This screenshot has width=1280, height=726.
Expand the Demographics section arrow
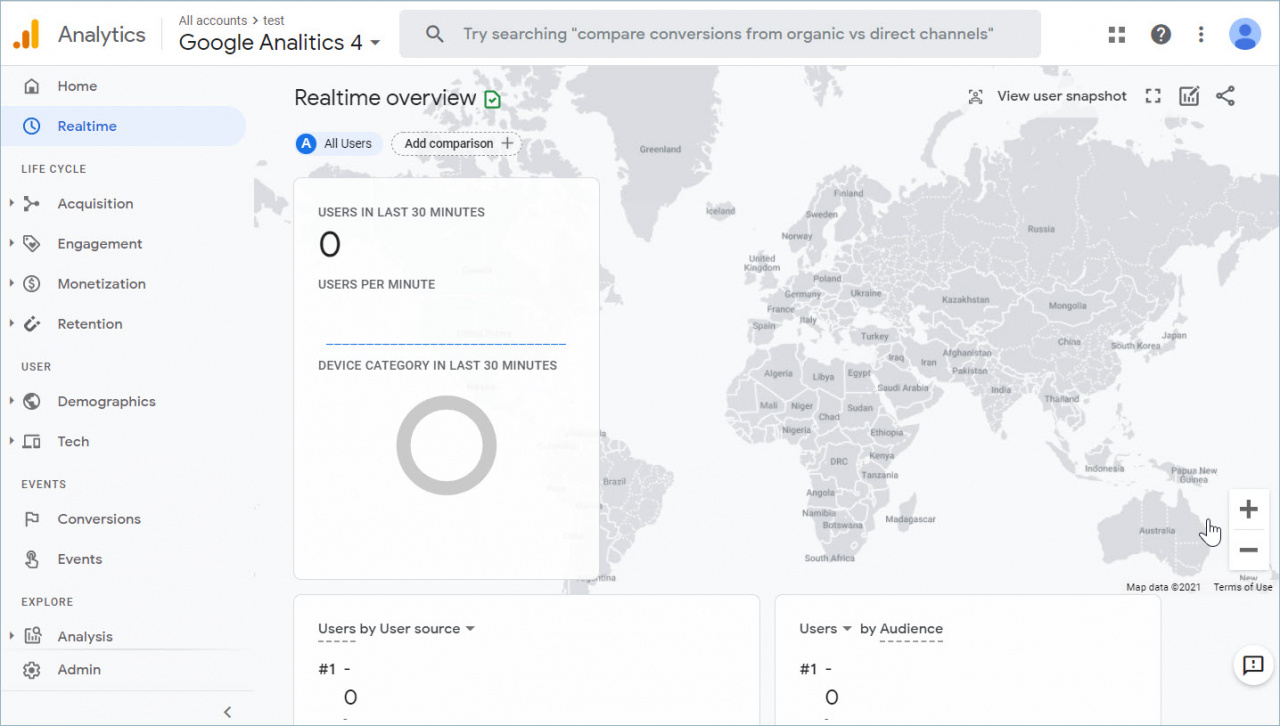[x=11, y=402]
